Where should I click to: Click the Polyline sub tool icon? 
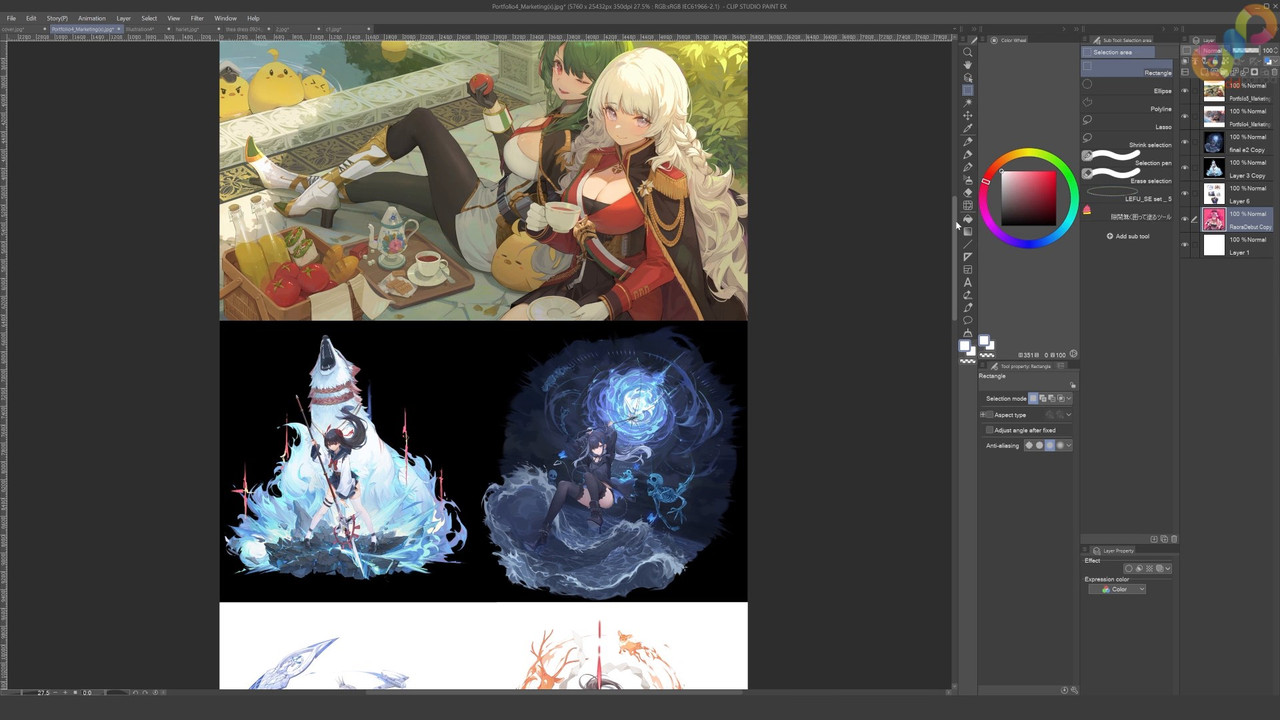1087,103
